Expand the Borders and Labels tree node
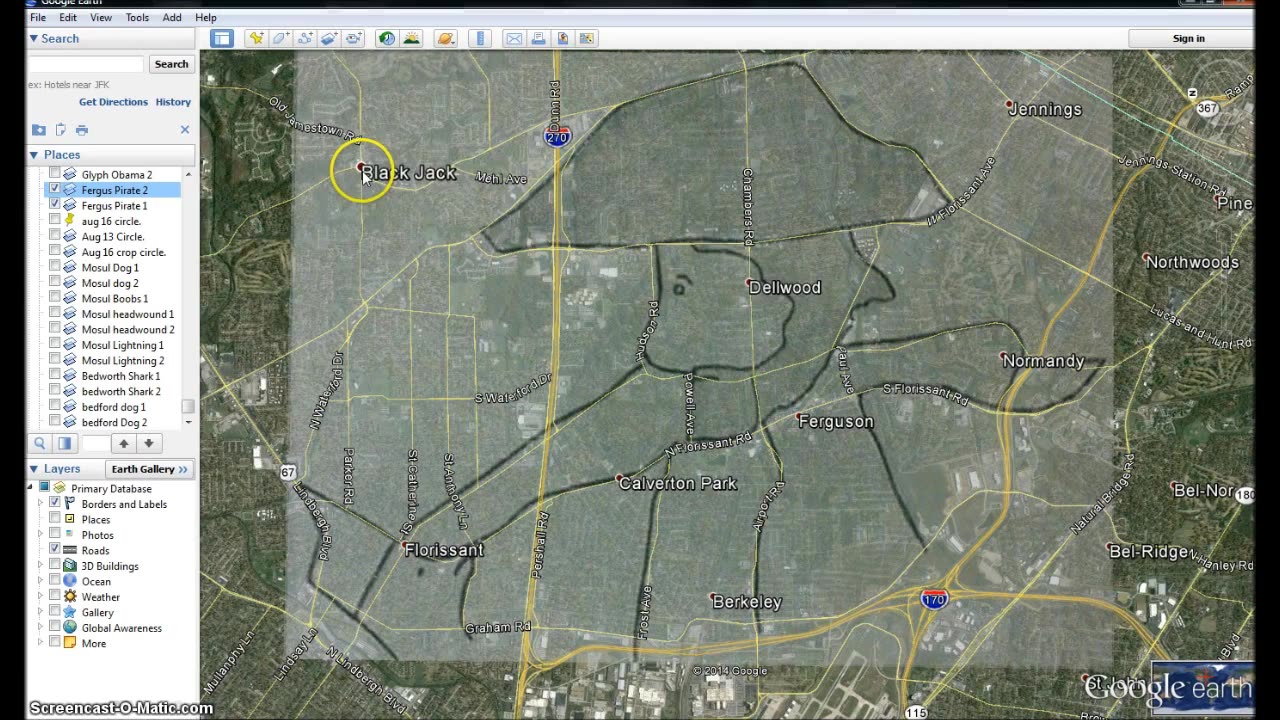The width and height of the screenshot is (1280, 720). (x=41, y=504)
